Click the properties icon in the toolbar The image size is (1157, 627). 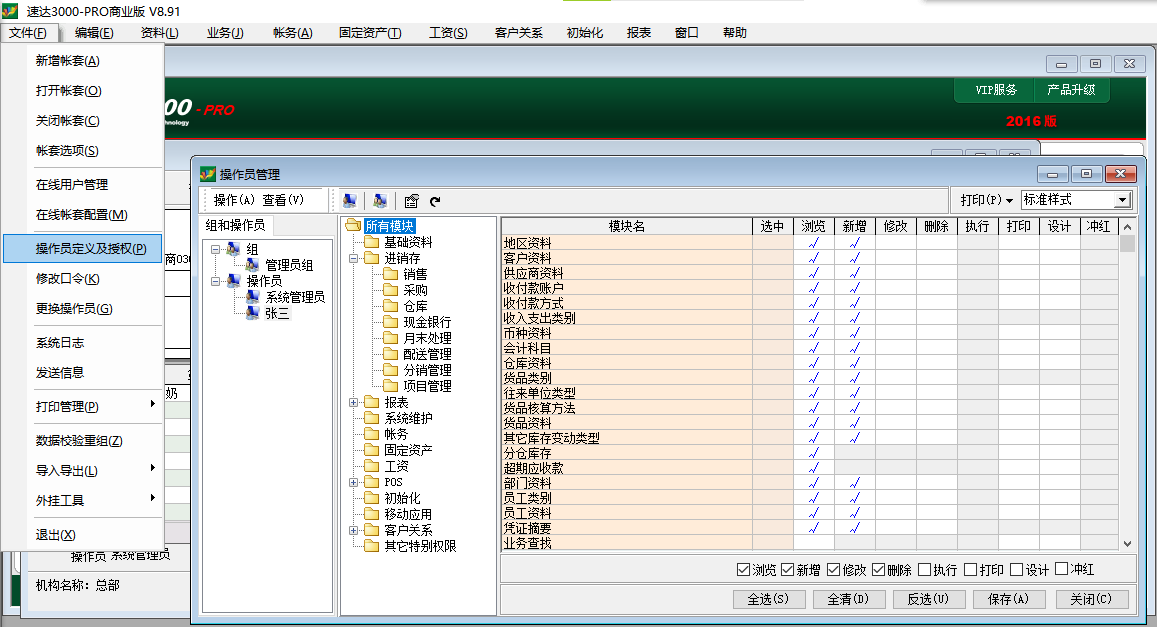tap(411, 200)
